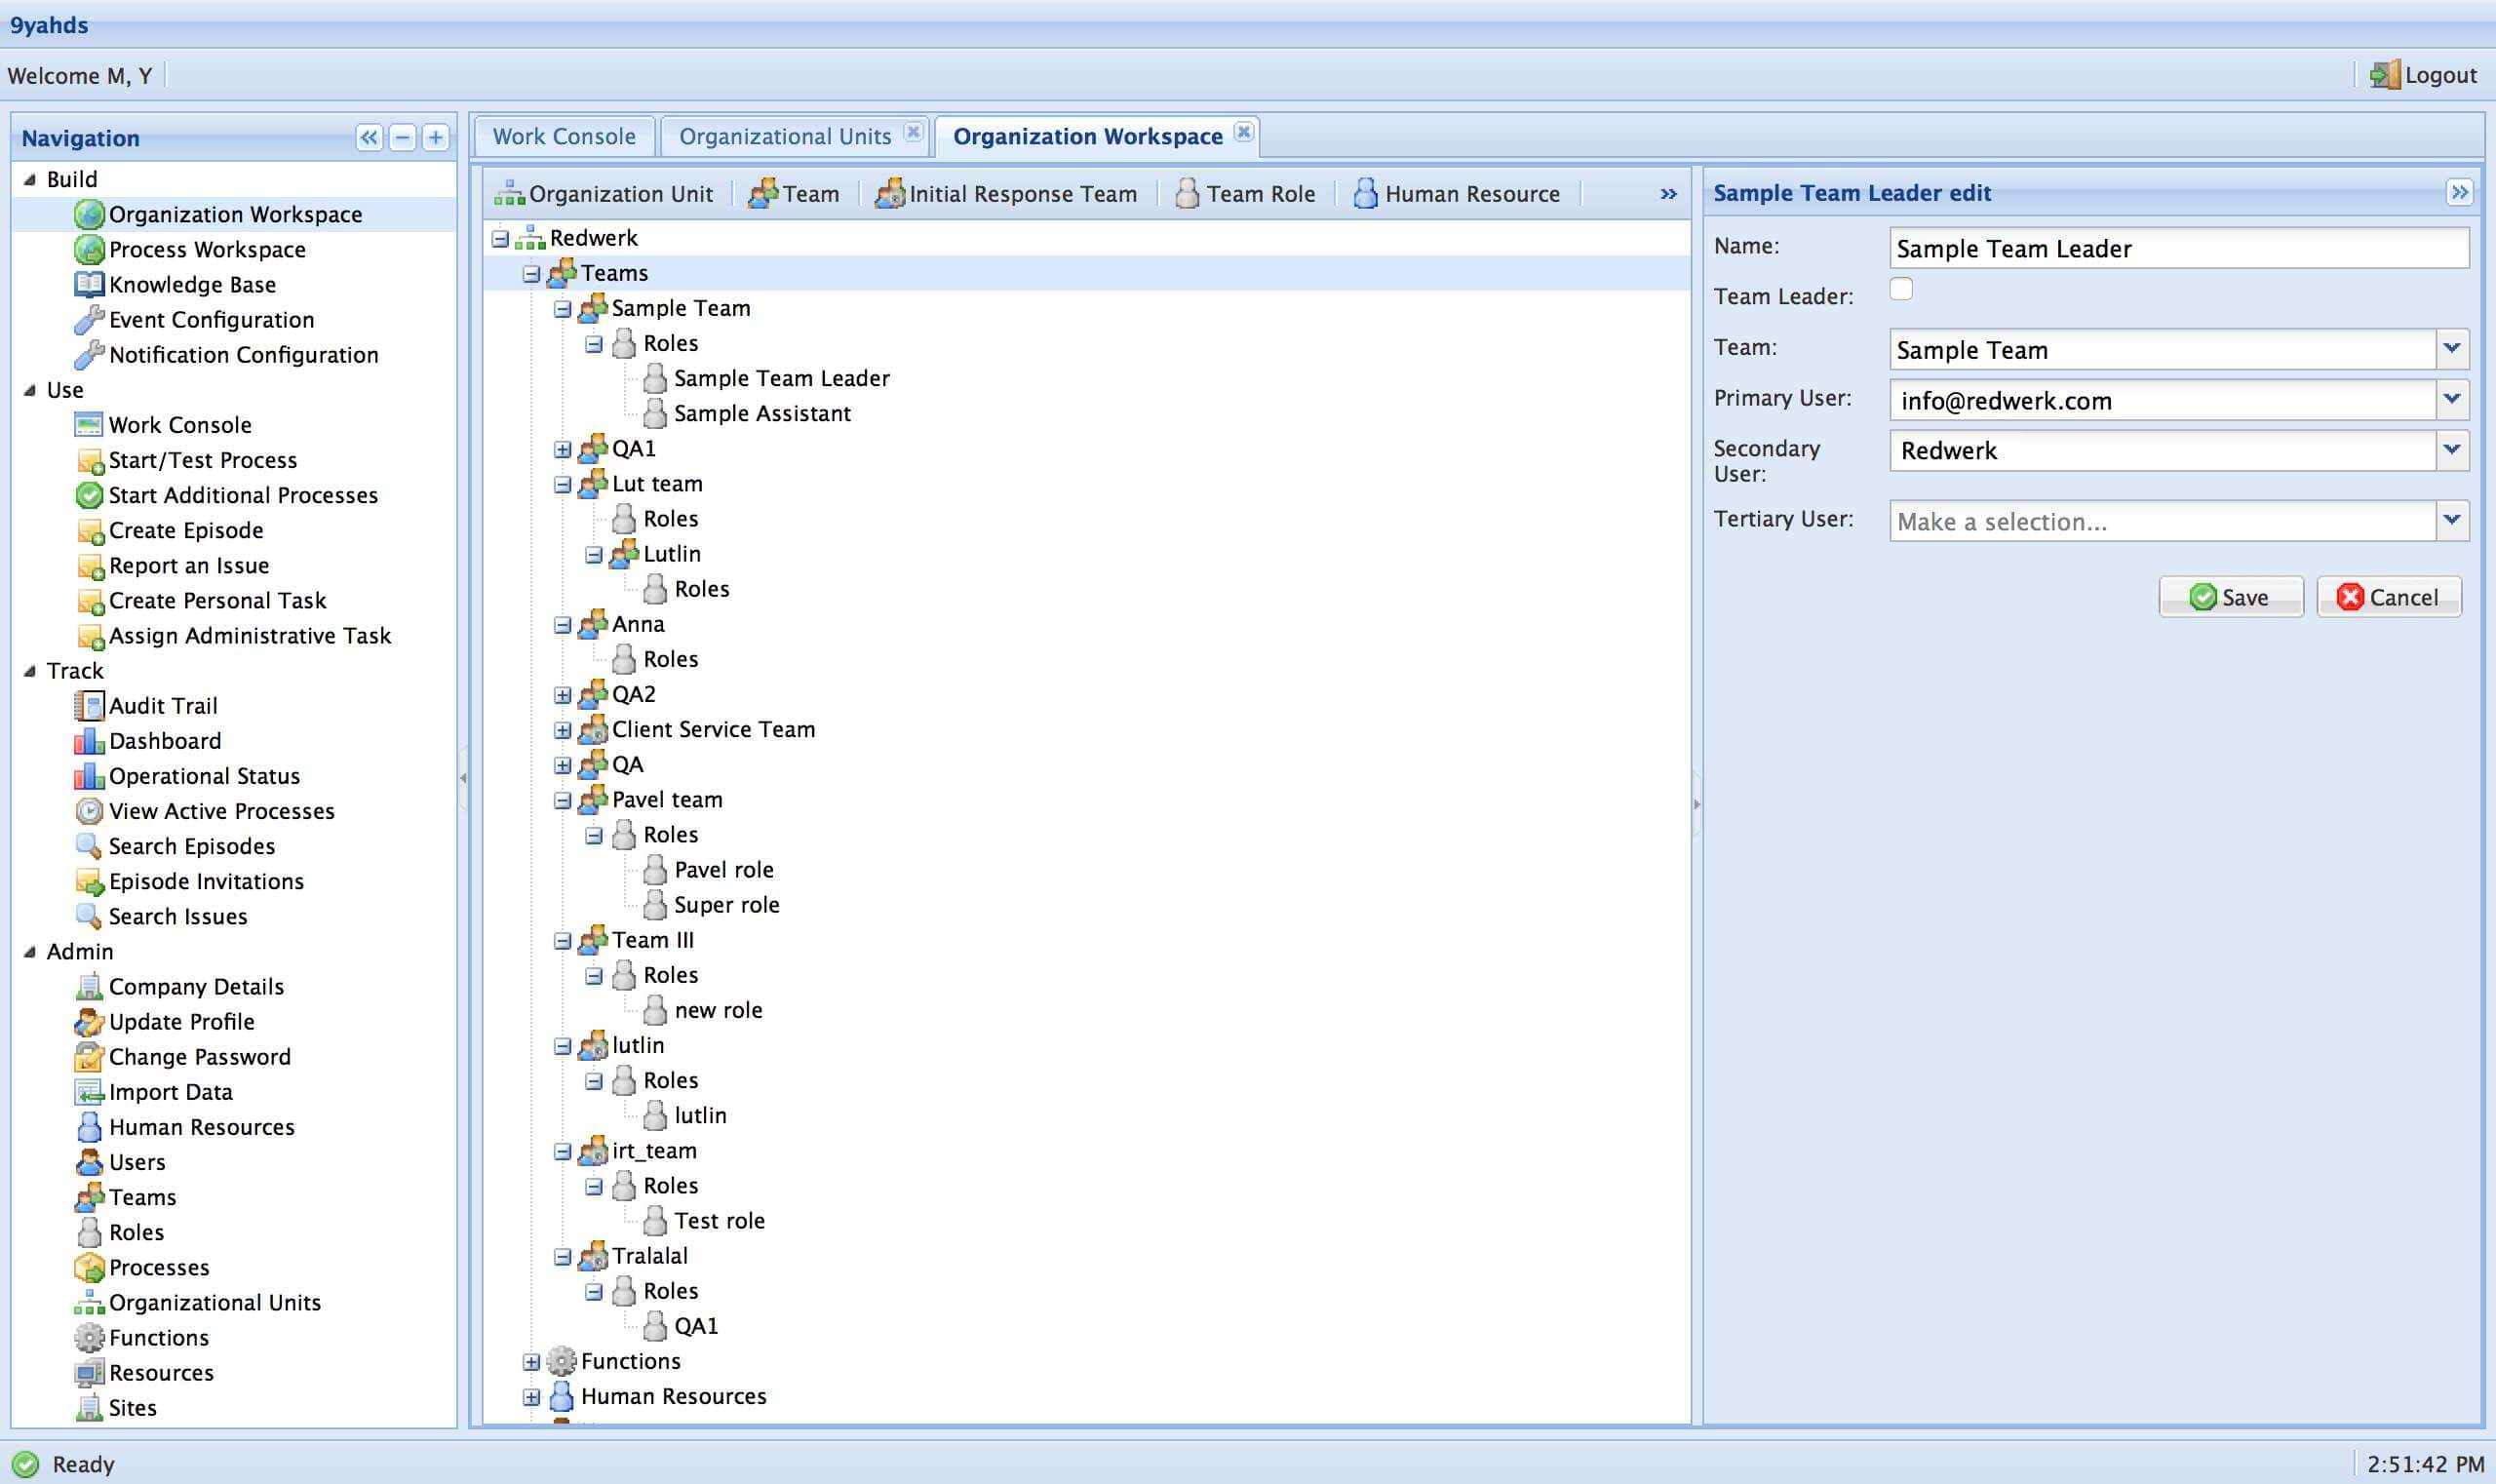Open Dashboard in the Track section
Screen dimensions: 2496x1484
[165, 741]
